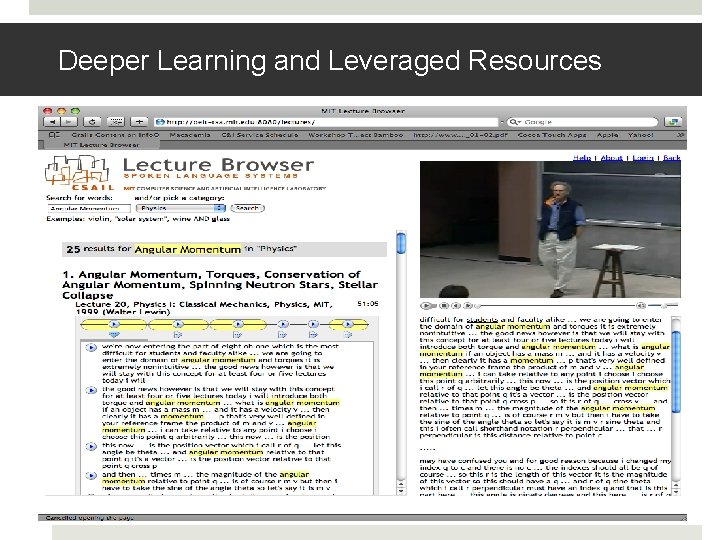The image size is (720, 540).
Task: Open the "_01-02.pdf" bookmark
Action: coord(461,135)
